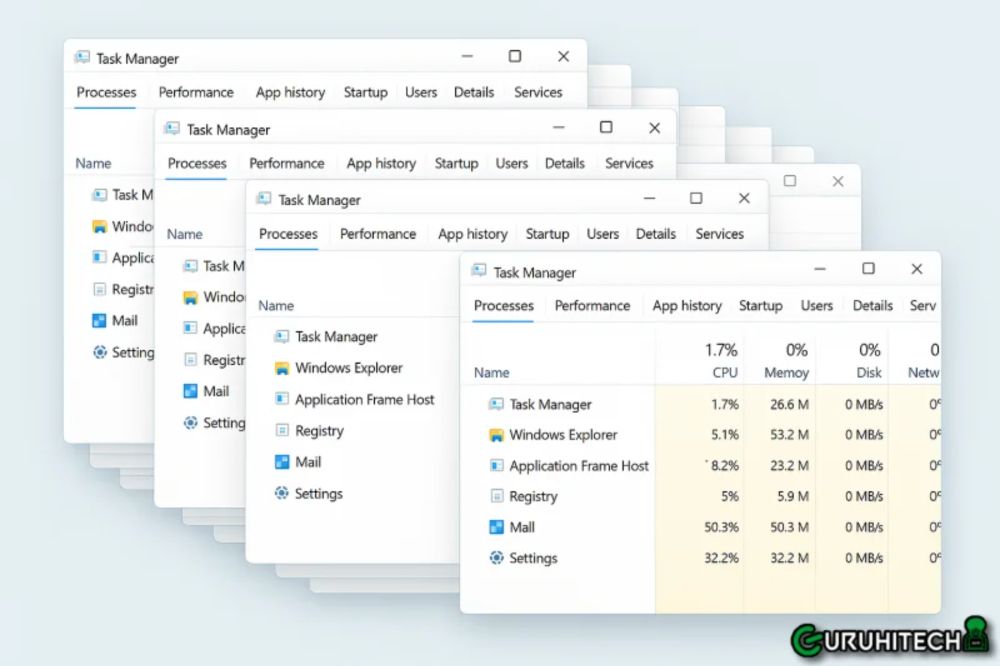Select Mail row in second Task Manager window
The height and width of the screenshot is (666, 1000).
tap(205, 391)
